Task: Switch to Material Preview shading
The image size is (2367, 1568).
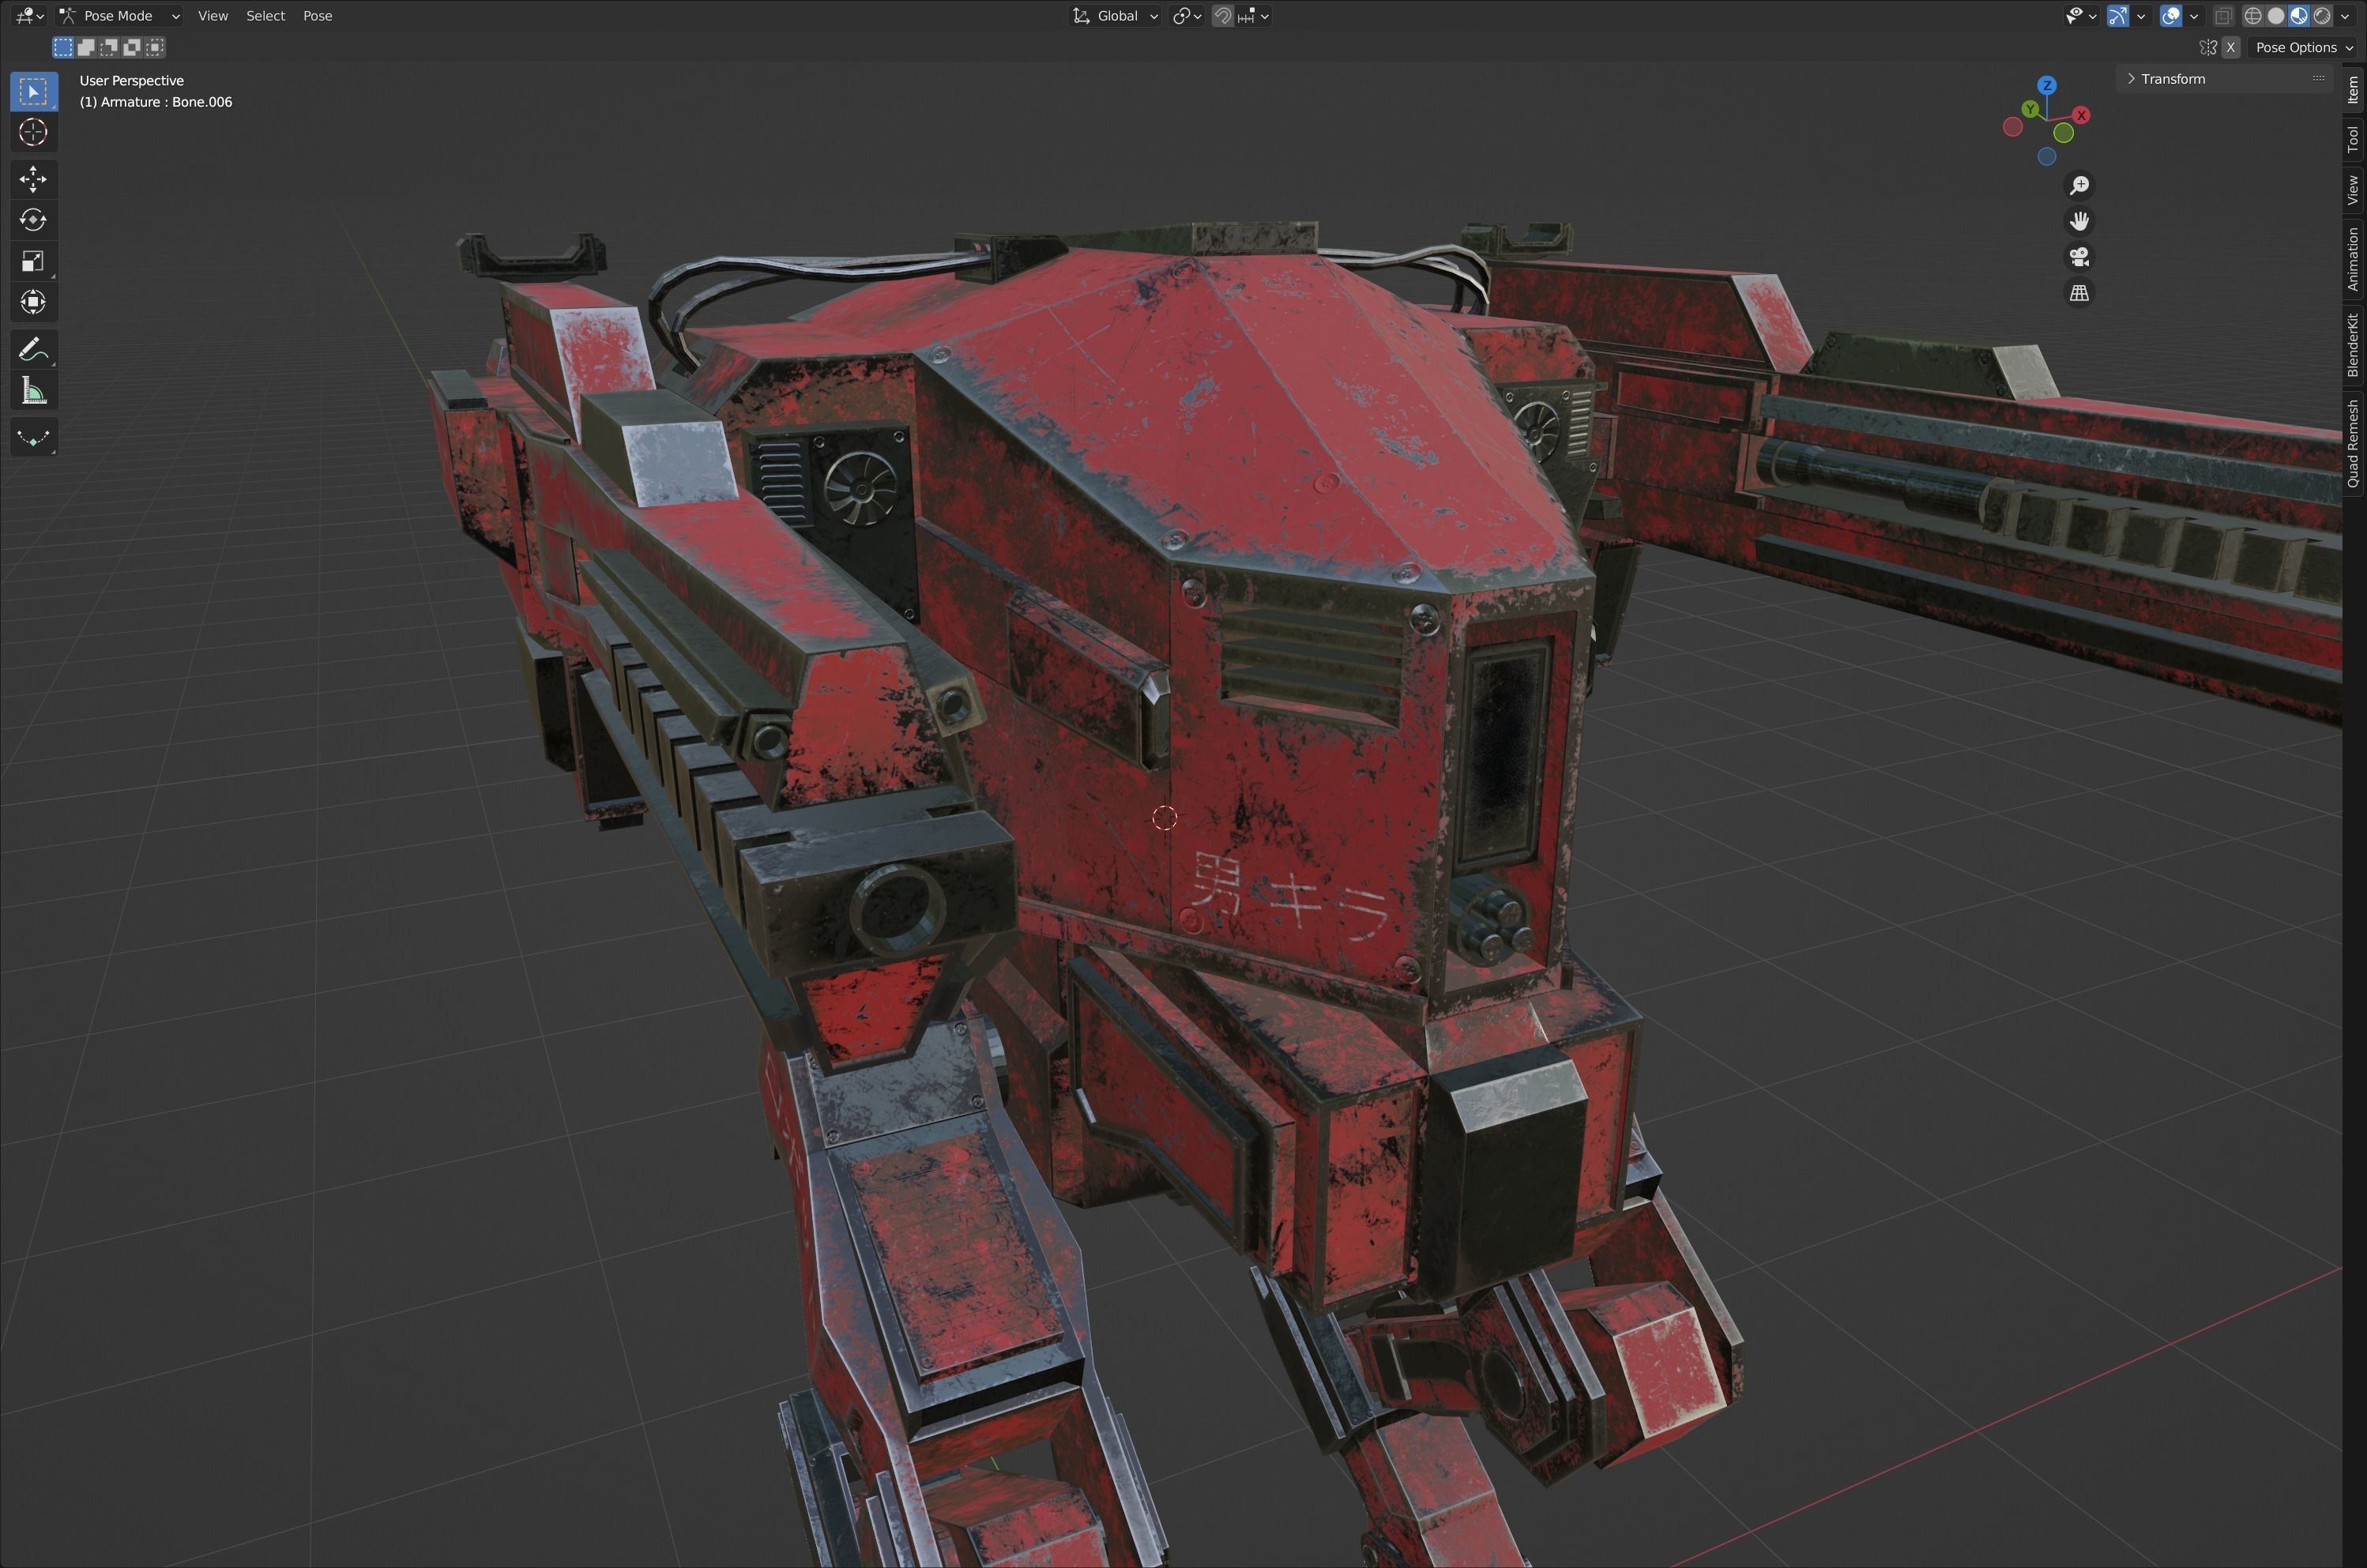Action: (2299, 16)
